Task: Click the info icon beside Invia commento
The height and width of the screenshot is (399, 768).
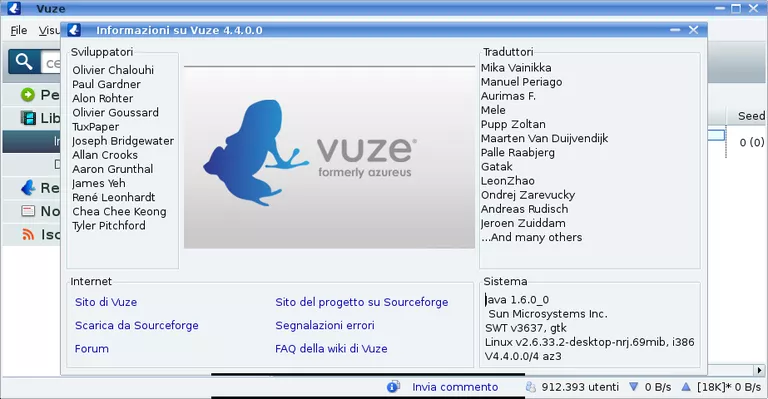Action: [x=393, y=387]
